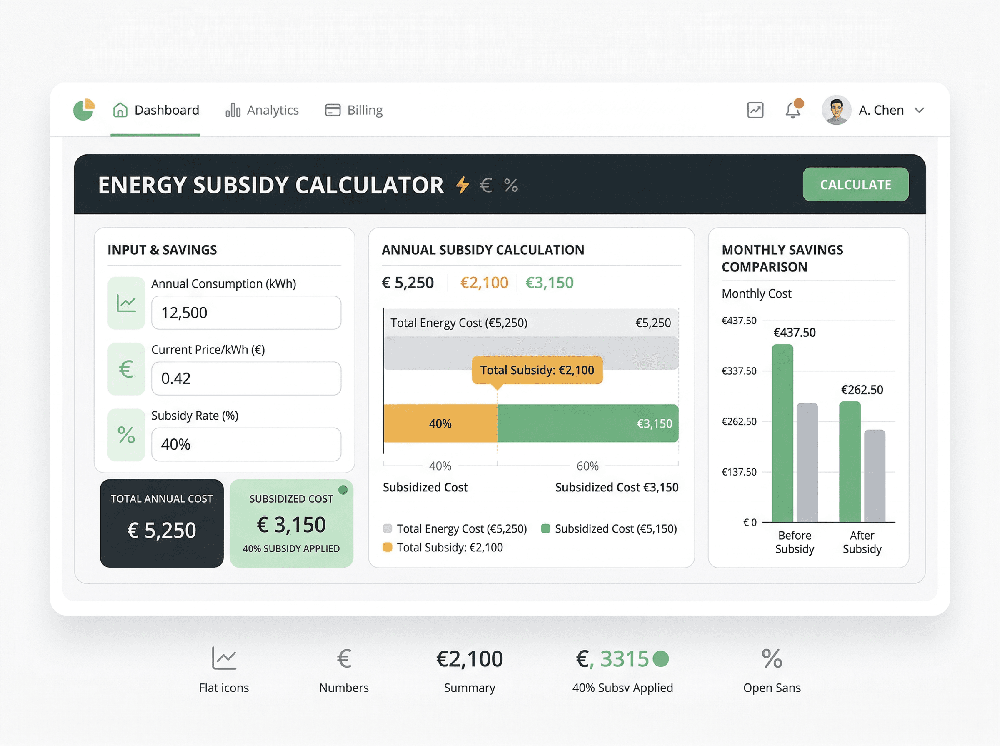Click the green After Subsidy bar

[x=850, y=462]
